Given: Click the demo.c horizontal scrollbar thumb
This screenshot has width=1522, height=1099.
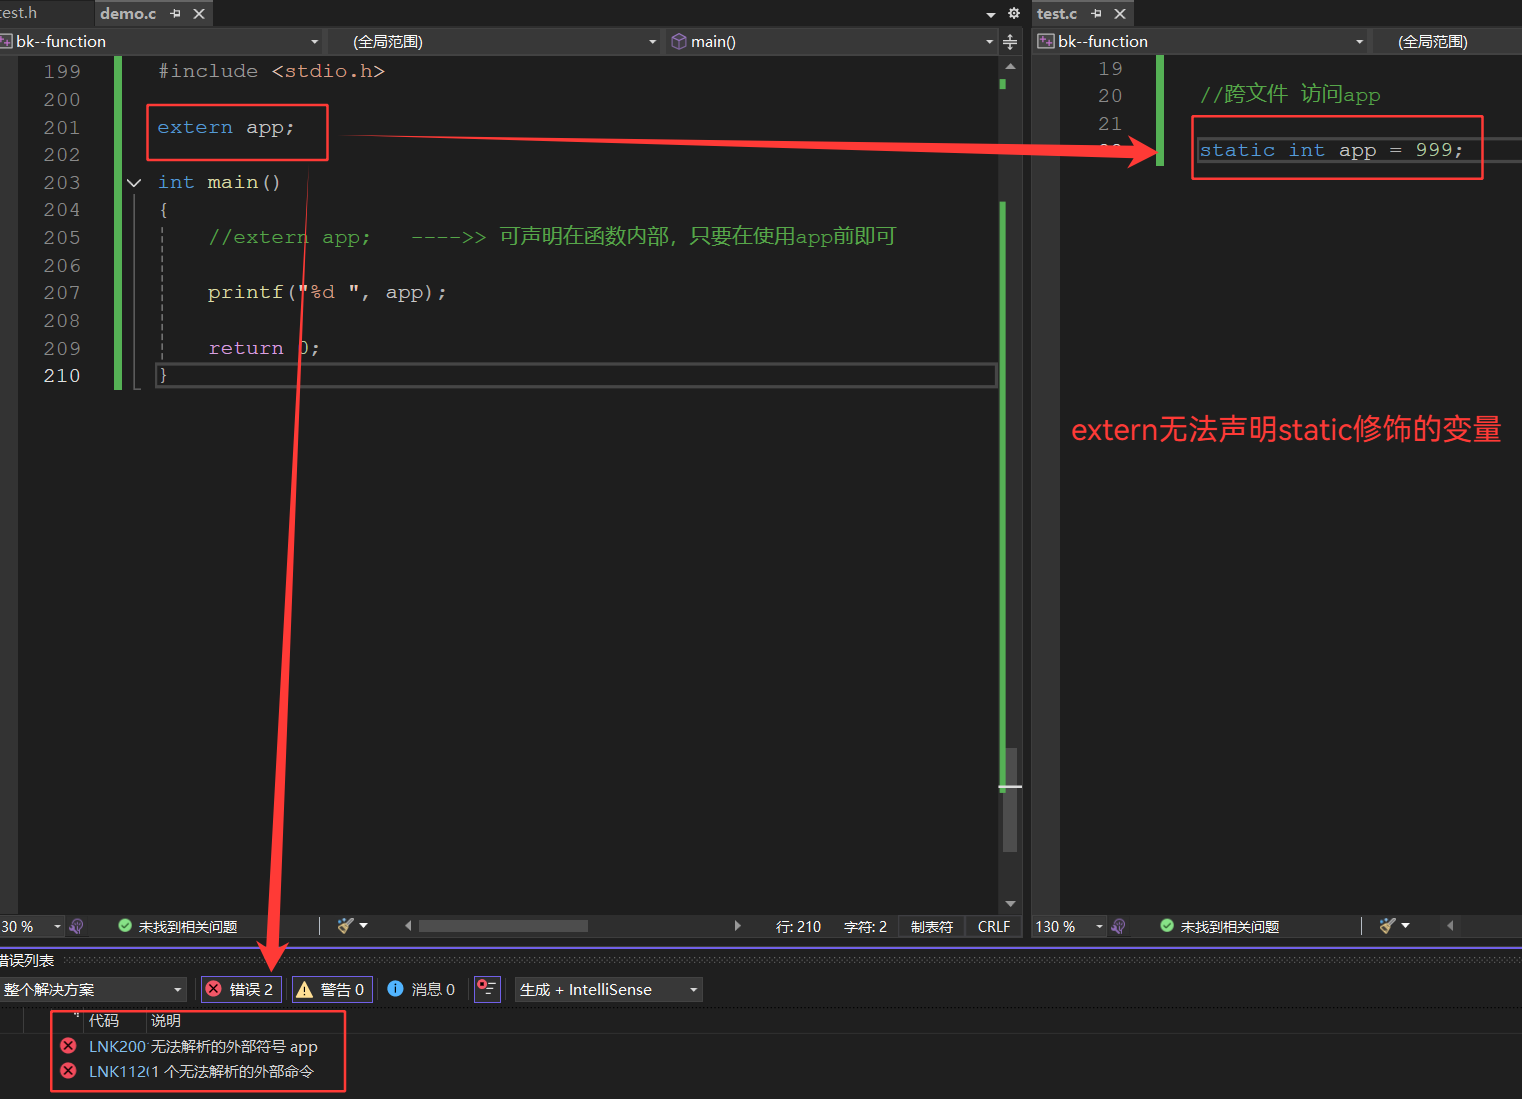Looking at the screenshot, I should pos(503,926).
